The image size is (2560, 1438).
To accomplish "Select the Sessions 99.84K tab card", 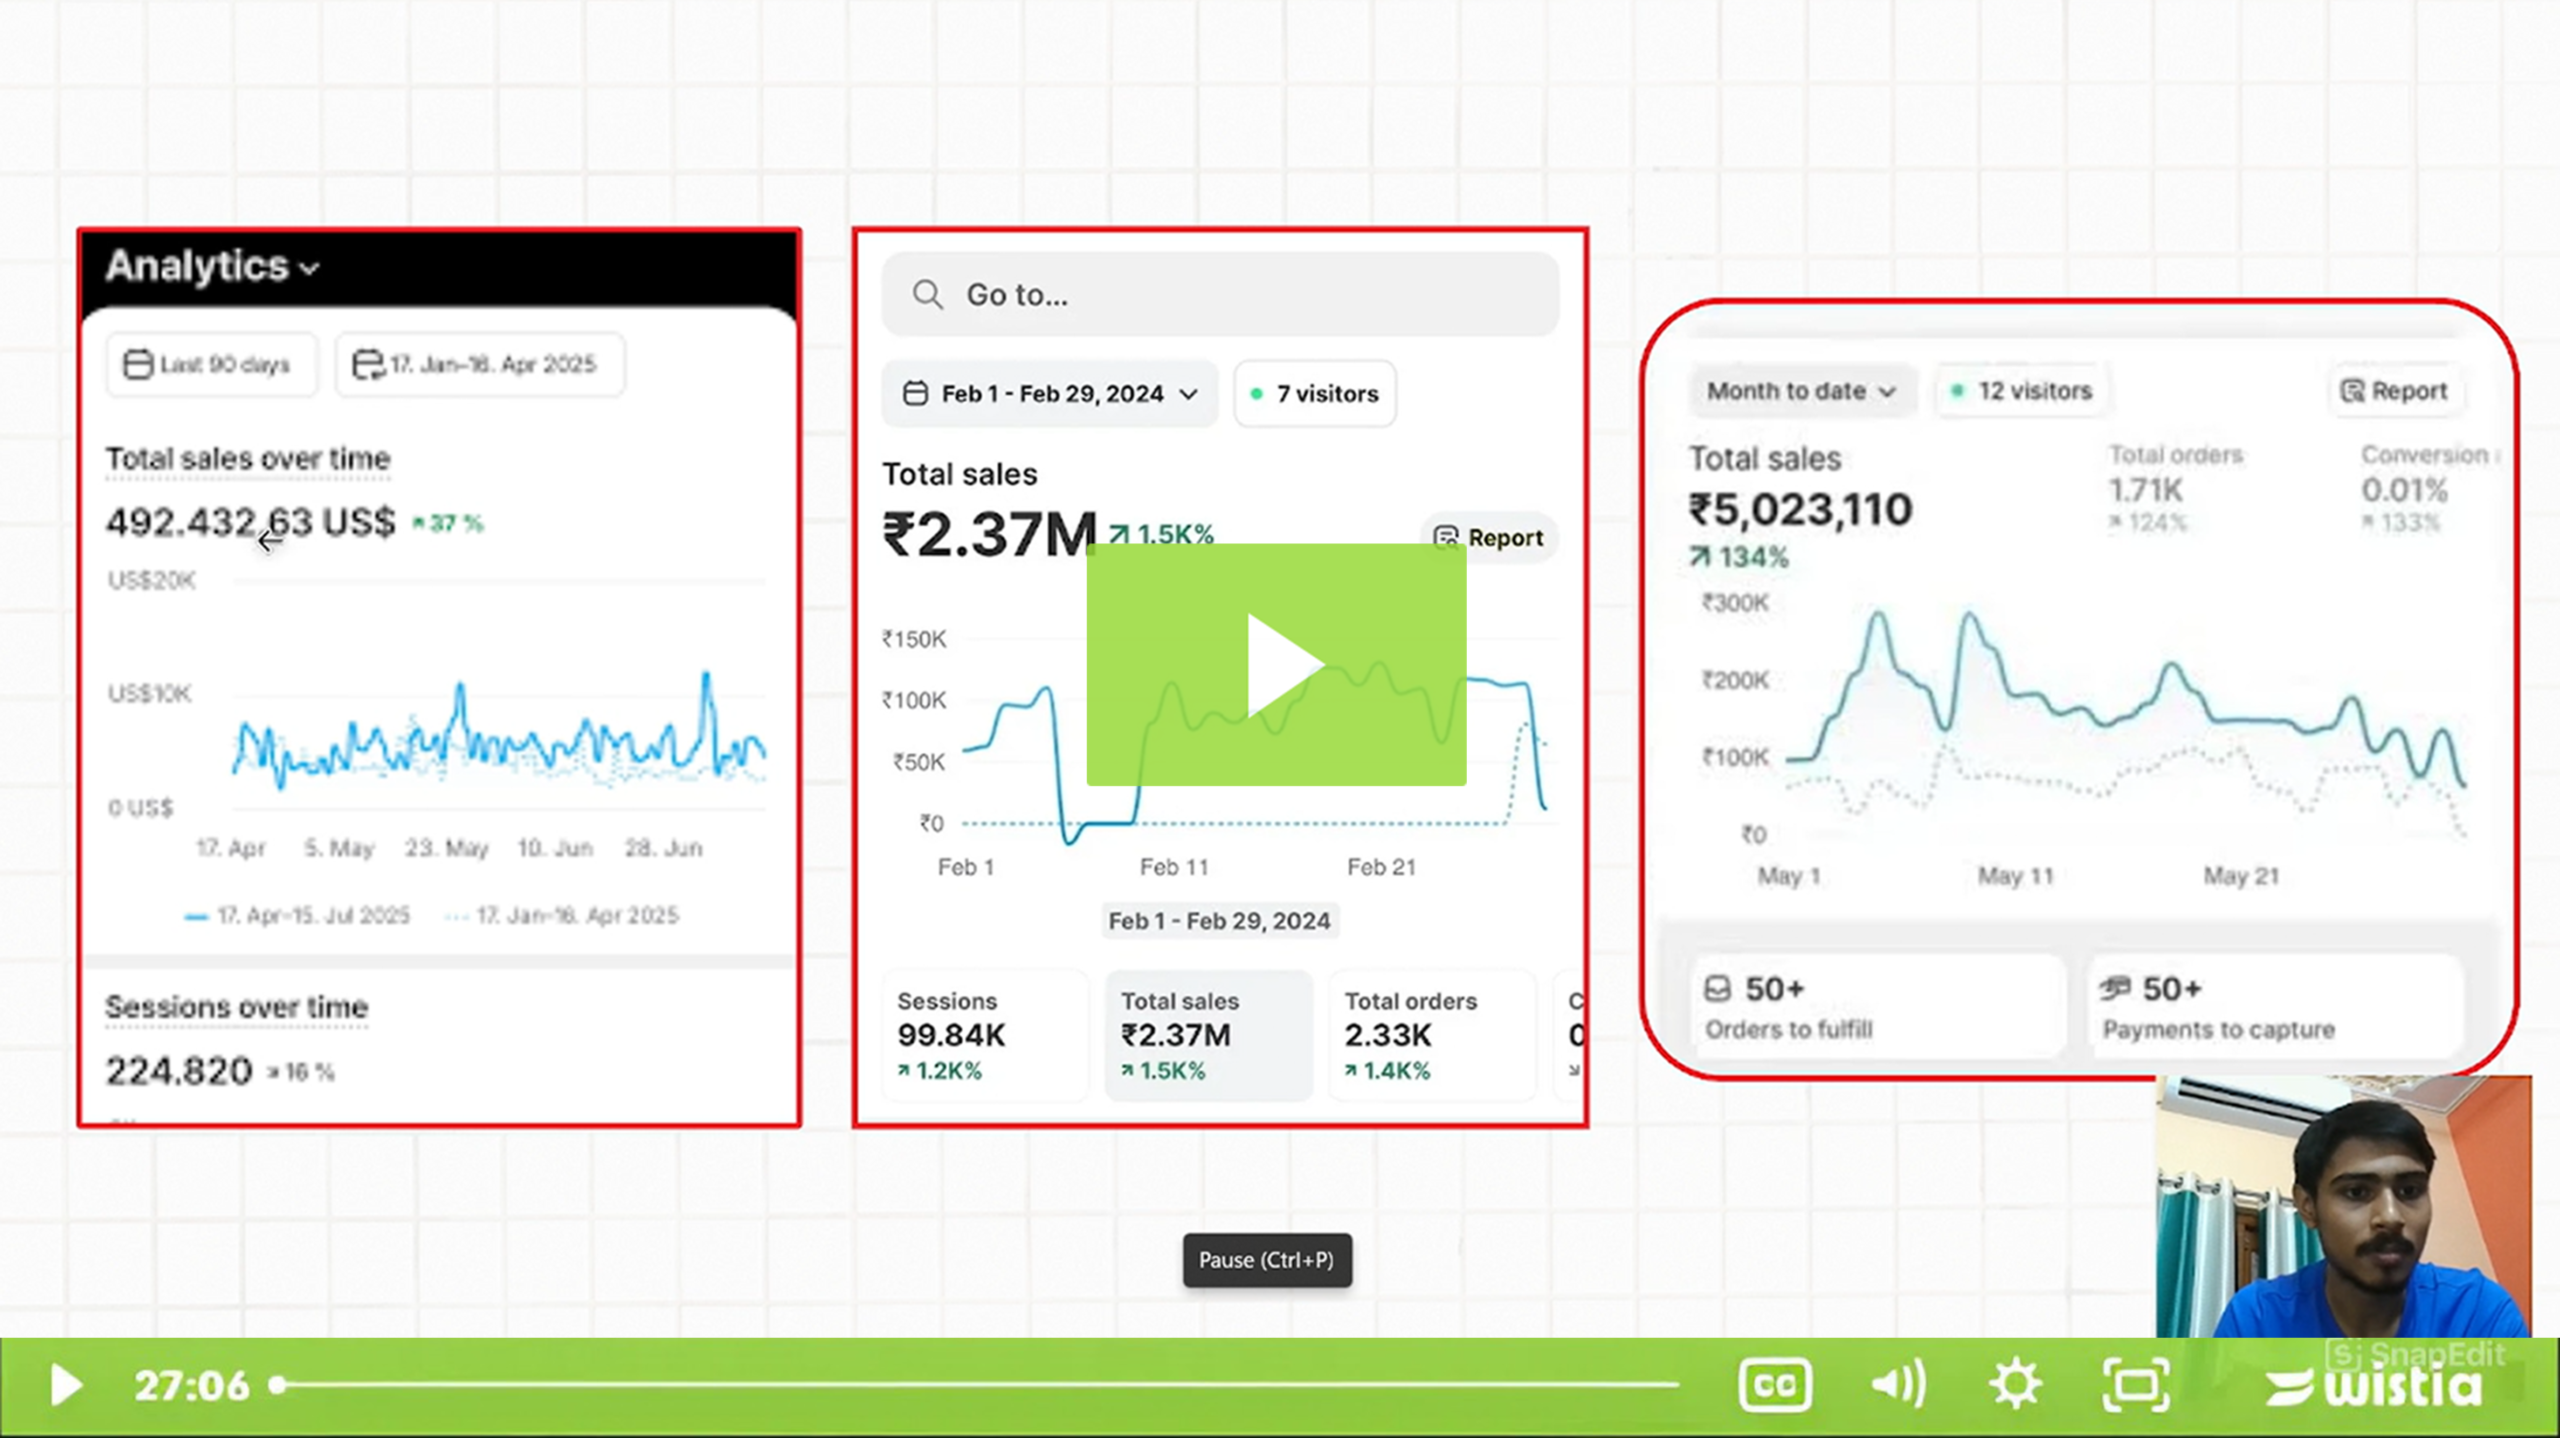I will coord(984,1035).
